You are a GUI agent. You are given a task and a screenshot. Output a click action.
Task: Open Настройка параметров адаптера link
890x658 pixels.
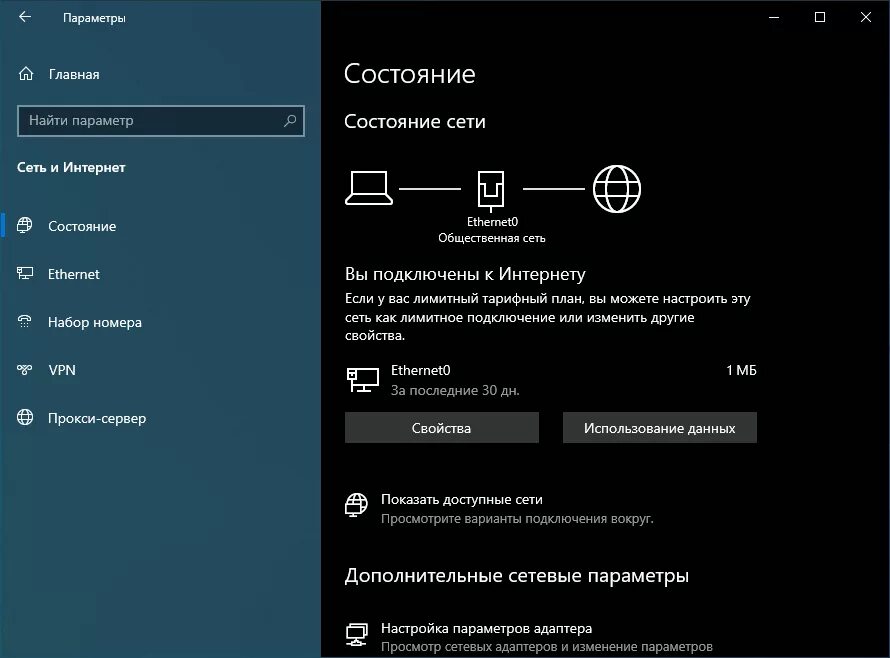(486, 628)
